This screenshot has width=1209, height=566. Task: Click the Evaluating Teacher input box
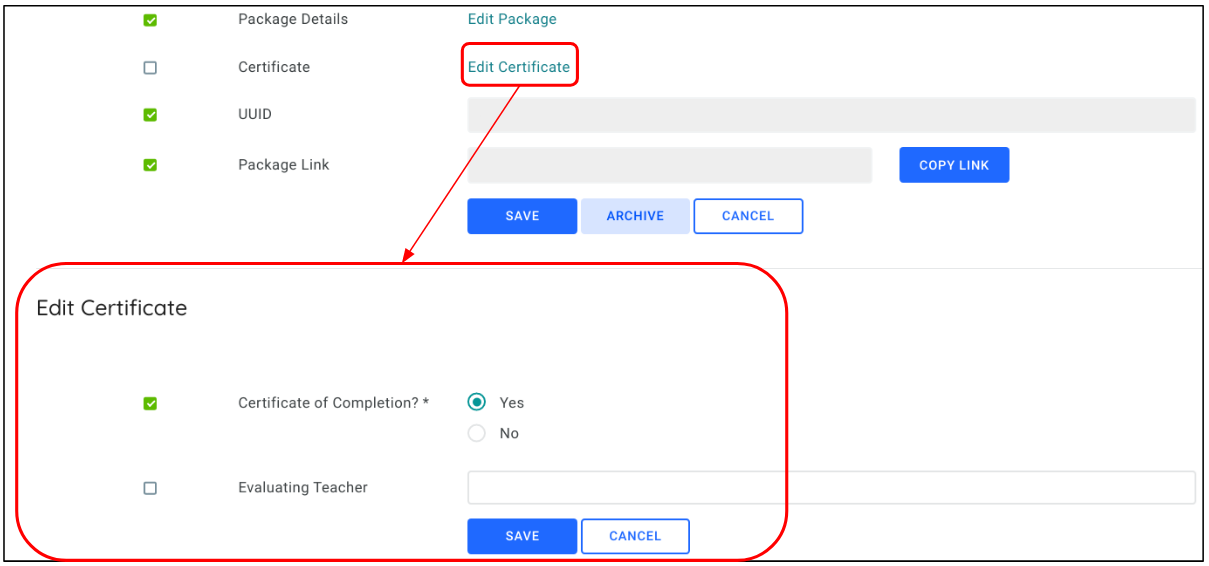[831, 488]
